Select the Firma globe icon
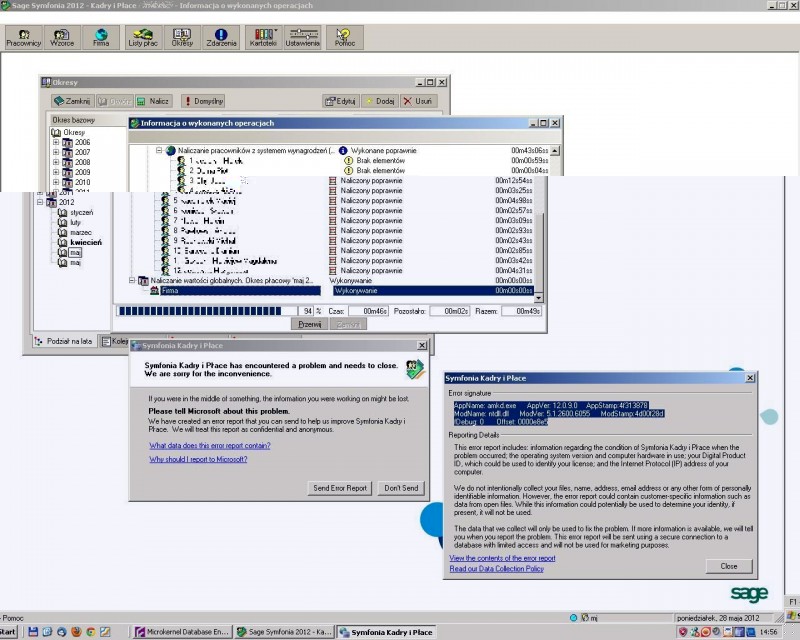 (x=101, y=38)
